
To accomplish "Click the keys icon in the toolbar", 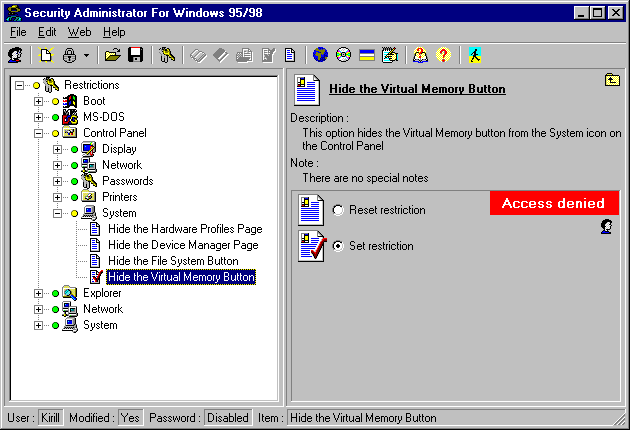I will point(167,56).
